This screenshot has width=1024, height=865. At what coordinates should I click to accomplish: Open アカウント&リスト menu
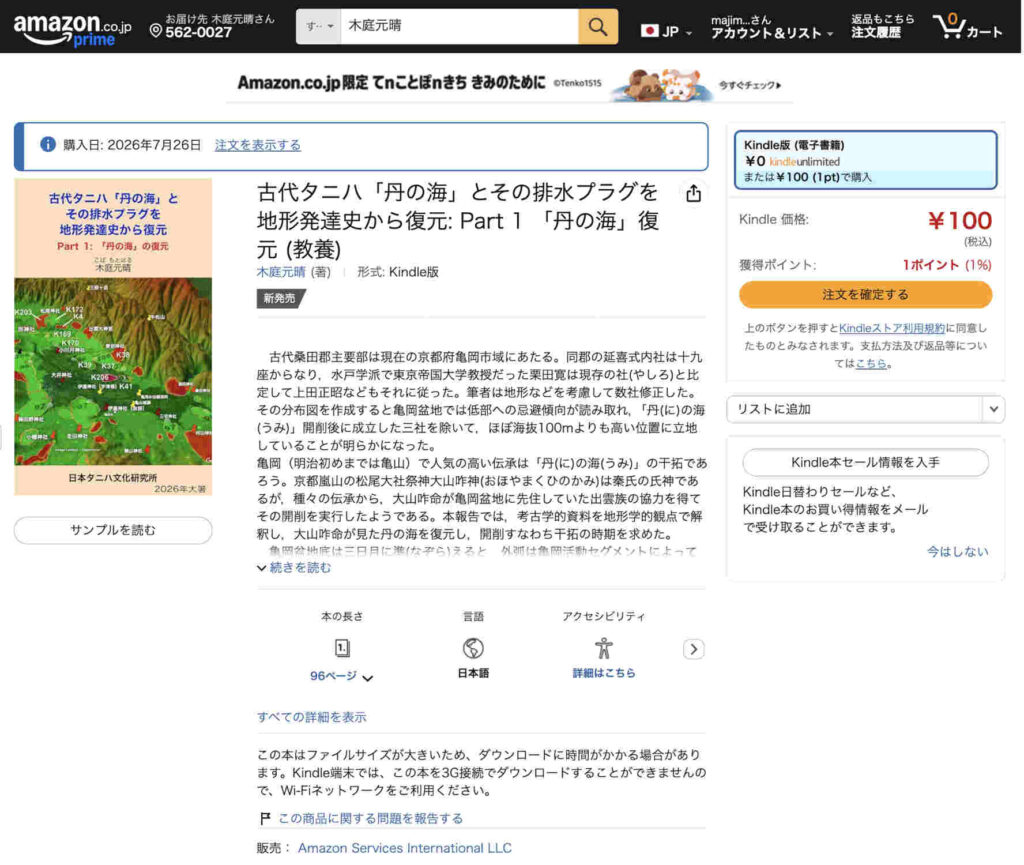tap(771, 27)
